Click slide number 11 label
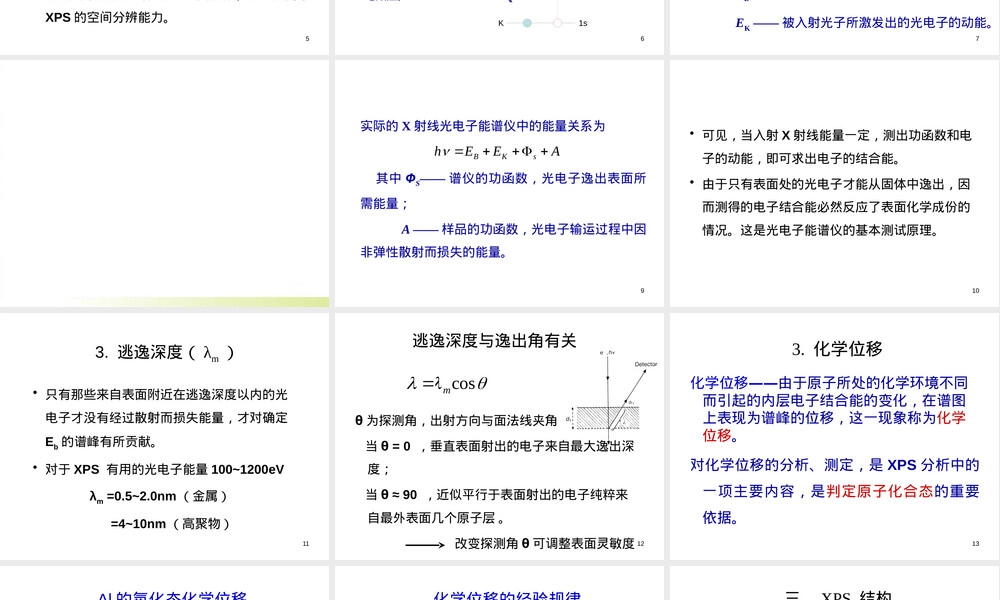This screenshot has height=600, width=1000. 306,544
